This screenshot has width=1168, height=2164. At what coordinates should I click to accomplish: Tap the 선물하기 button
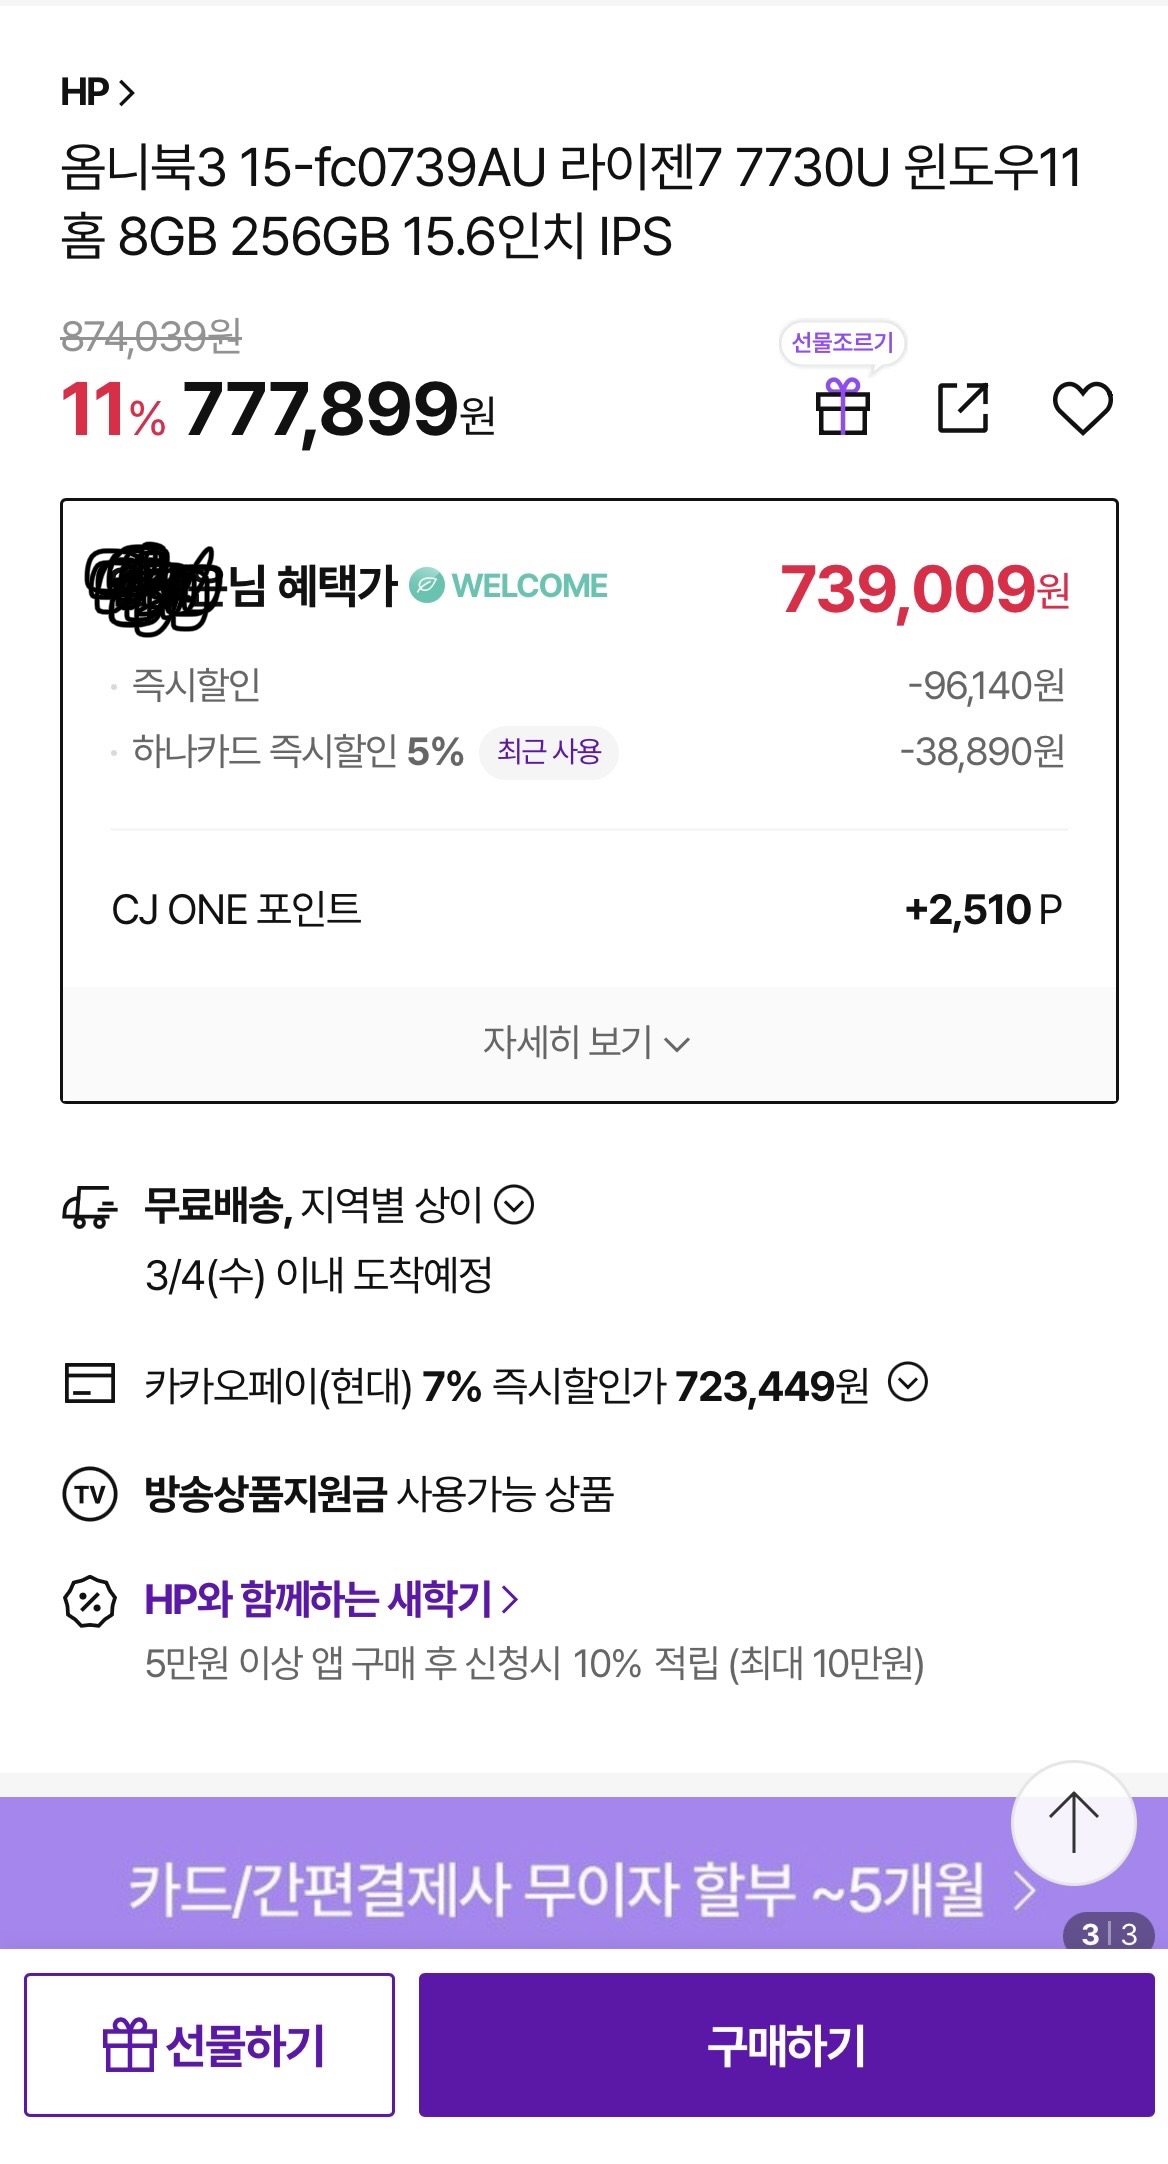(x=209, y=2044)
